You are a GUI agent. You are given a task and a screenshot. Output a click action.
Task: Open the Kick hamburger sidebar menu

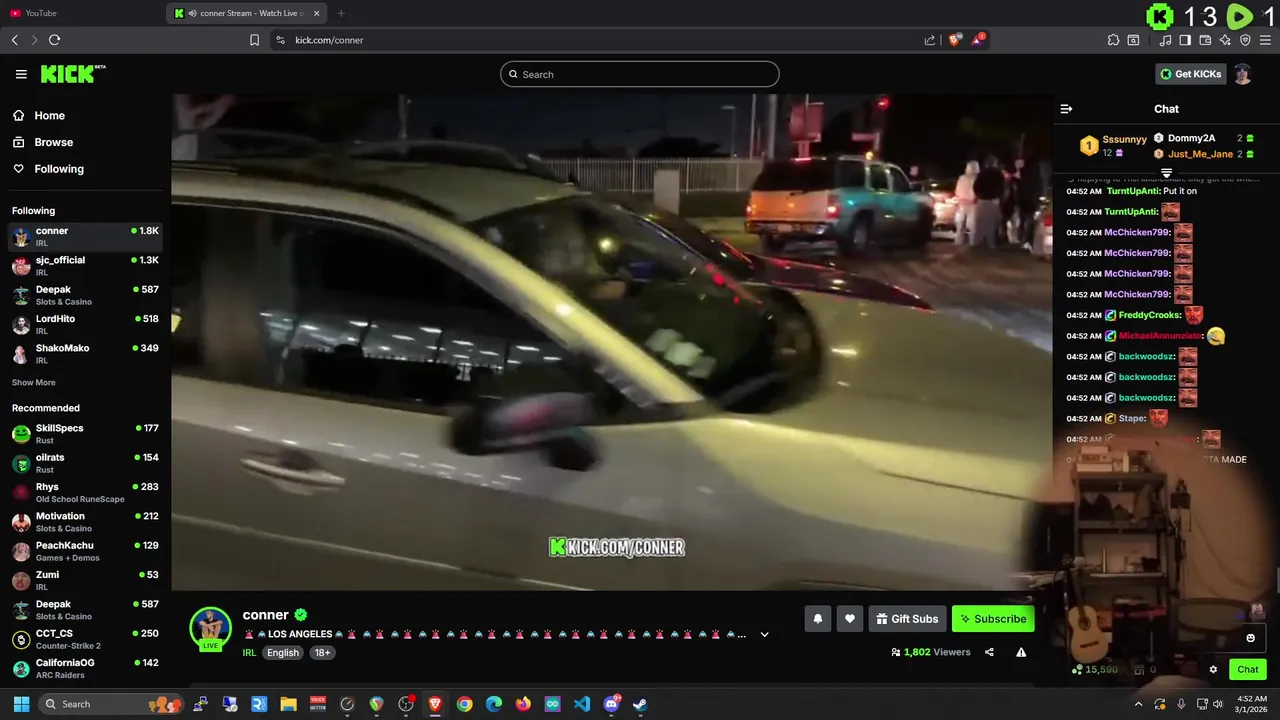pos(21,74)
